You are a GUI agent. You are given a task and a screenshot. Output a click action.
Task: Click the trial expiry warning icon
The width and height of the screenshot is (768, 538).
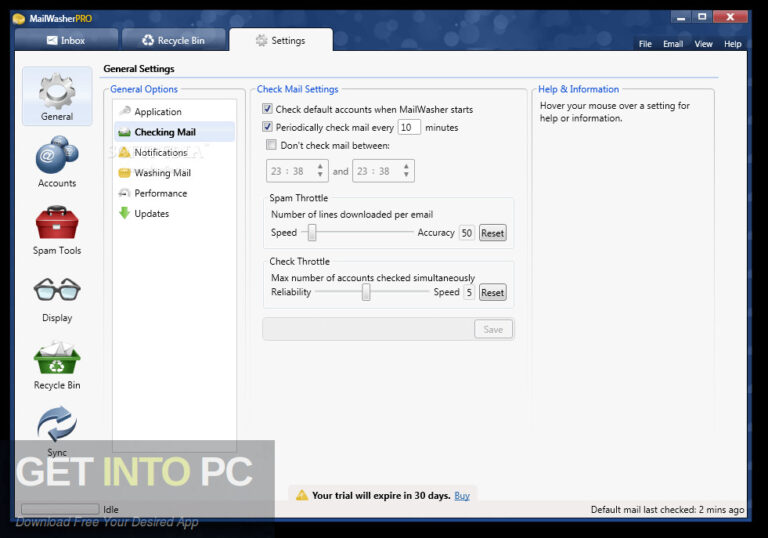[302, 495]
